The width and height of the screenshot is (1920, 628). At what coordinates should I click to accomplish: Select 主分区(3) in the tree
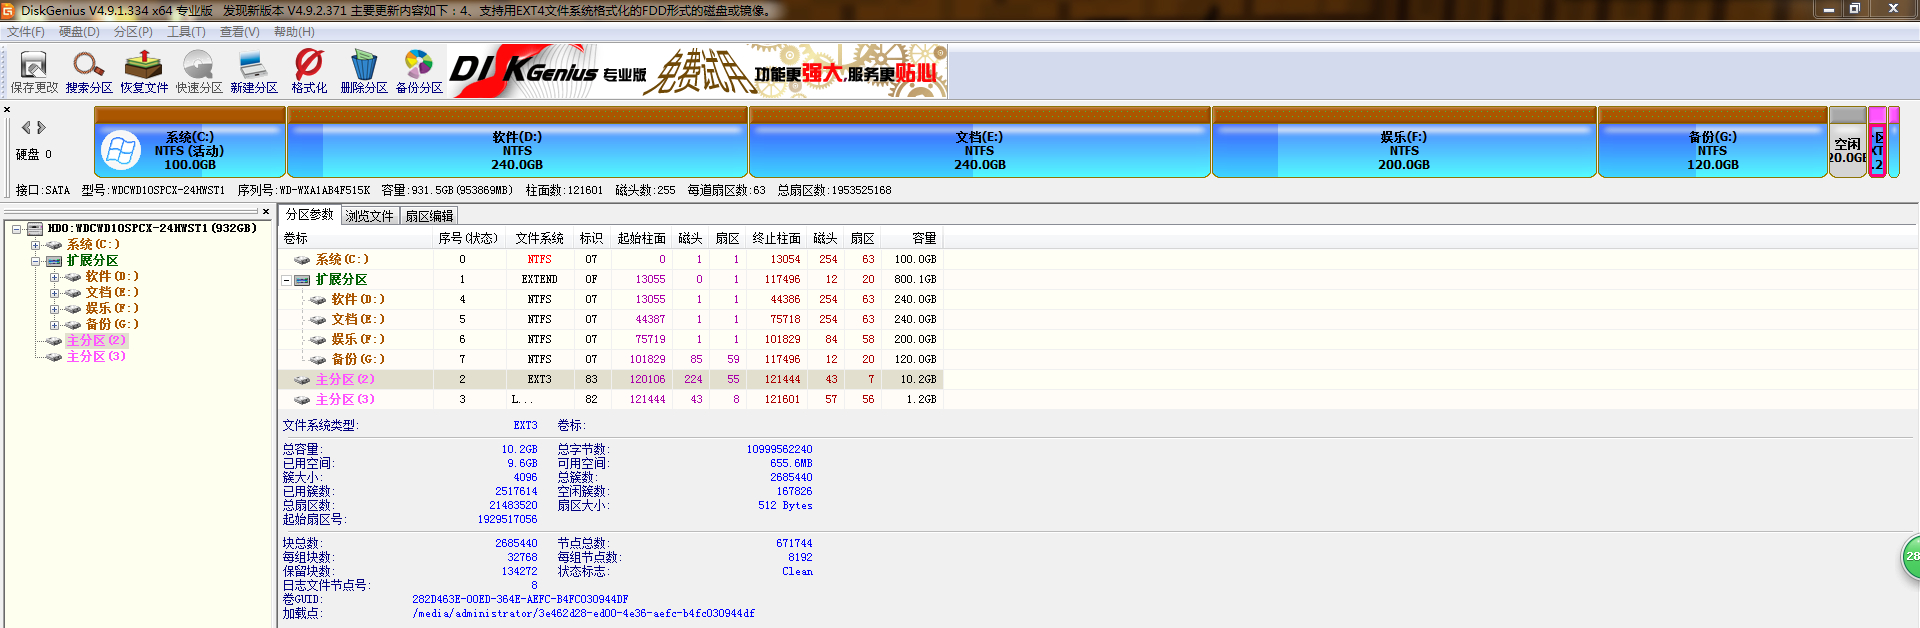(x=96, y=357)
